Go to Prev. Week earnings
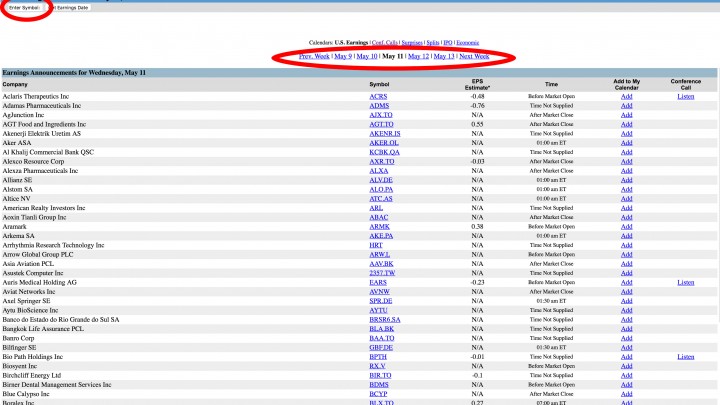This screenshot has height=405, width=720. point(314,56)
